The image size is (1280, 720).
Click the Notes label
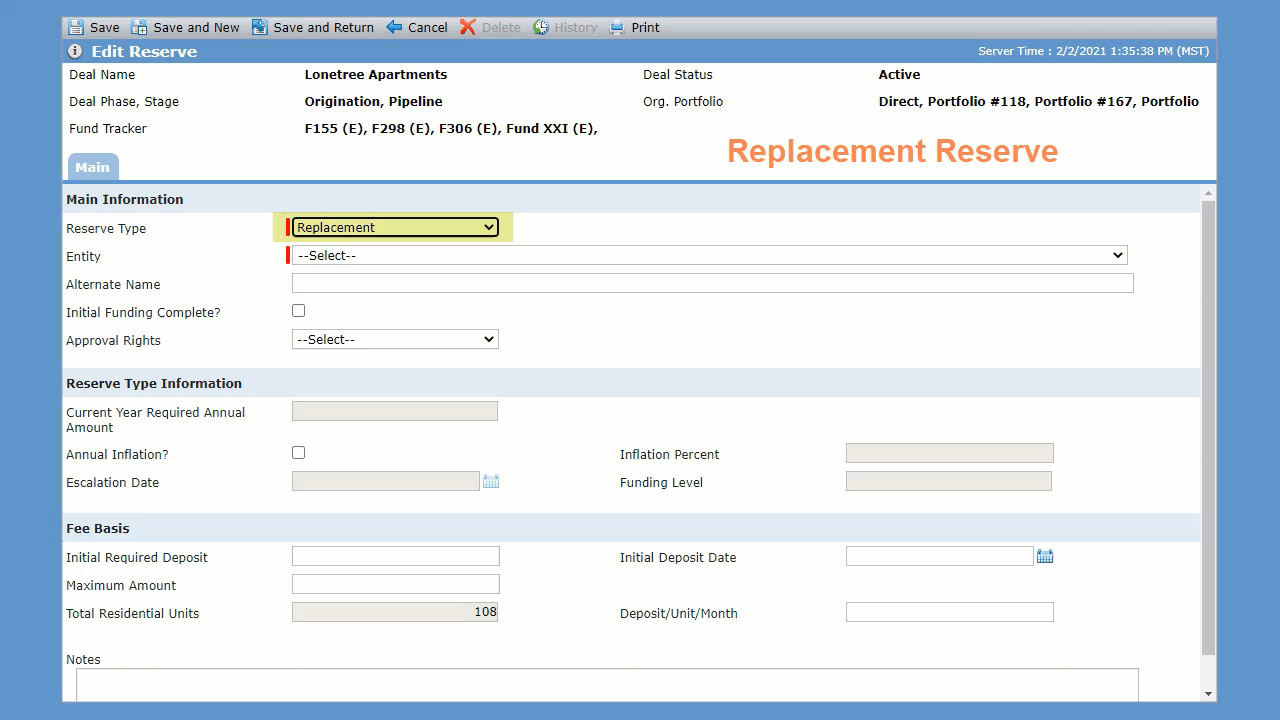tap(83, 659)
